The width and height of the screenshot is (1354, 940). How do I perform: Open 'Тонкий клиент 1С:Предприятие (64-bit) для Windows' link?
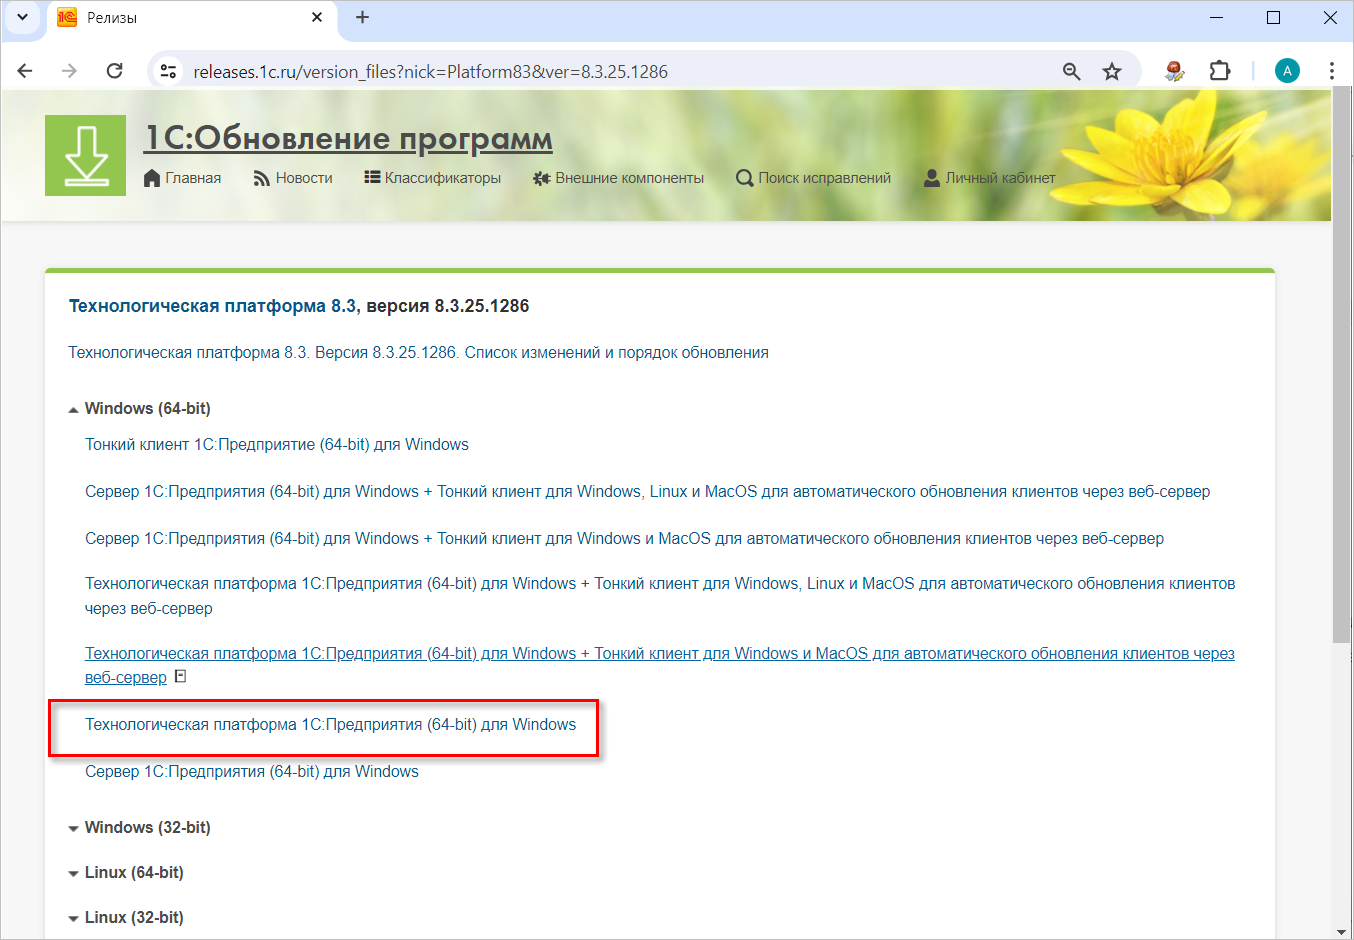(277, 444)
